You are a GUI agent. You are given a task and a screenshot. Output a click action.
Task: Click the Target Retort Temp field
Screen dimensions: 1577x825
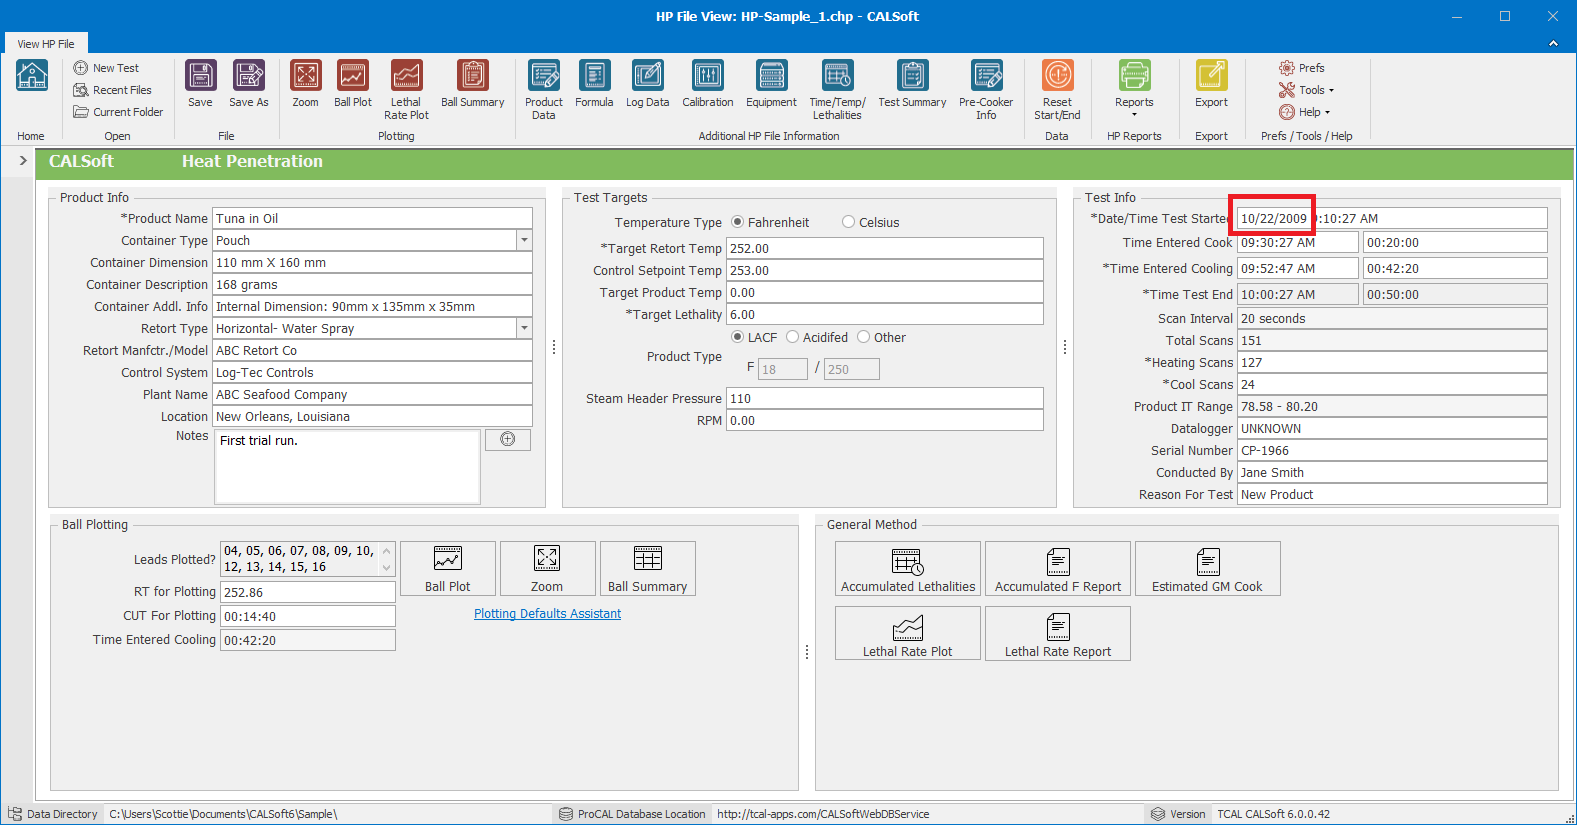point(885,248)
